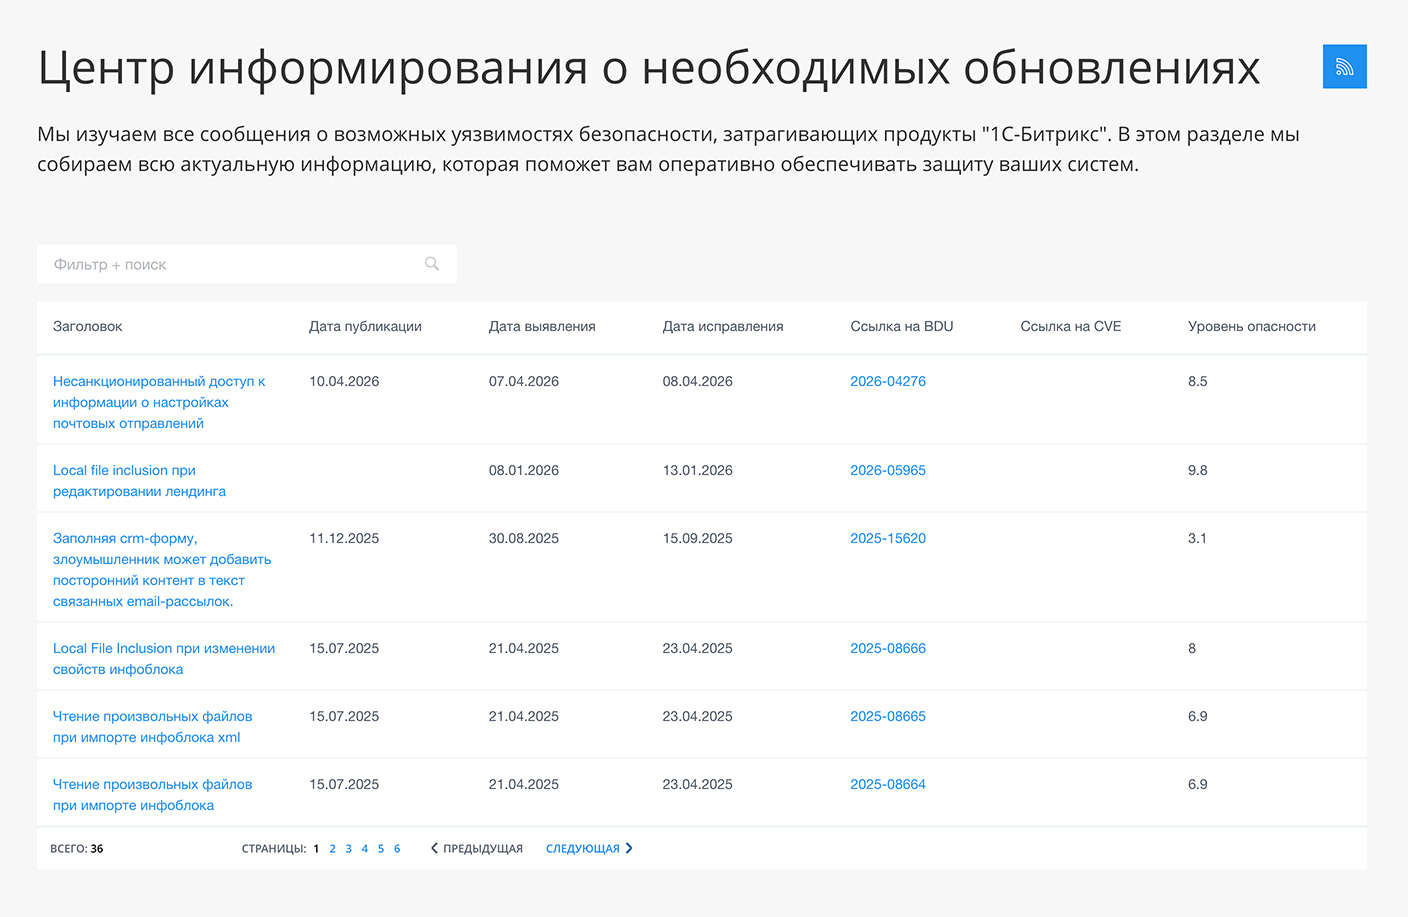1408x917 pixels.
Task: Sort by 'Ссылка на CVE' column header
Action: 1071,326
